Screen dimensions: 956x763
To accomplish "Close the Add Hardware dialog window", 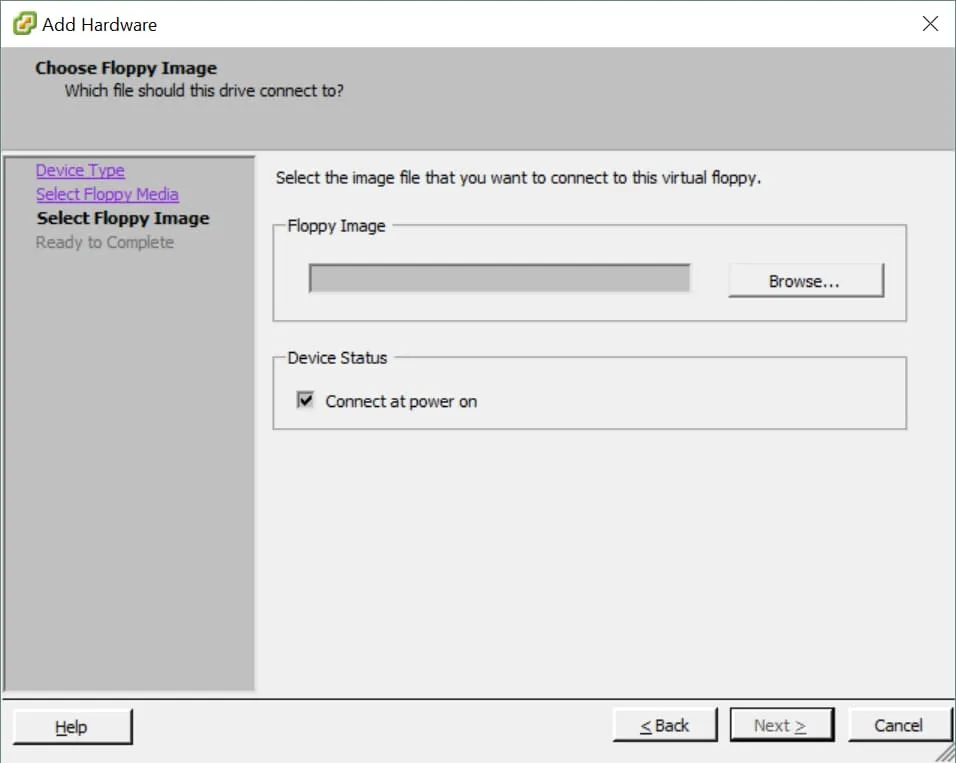I will pyautogui.click(x=930, y=24).
